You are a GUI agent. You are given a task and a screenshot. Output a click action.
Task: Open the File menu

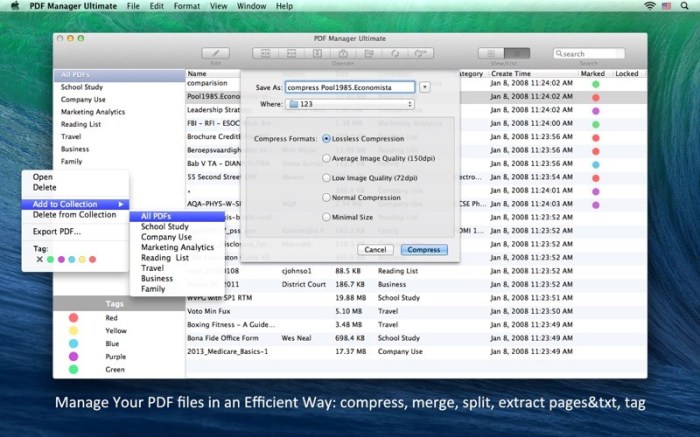133,6
